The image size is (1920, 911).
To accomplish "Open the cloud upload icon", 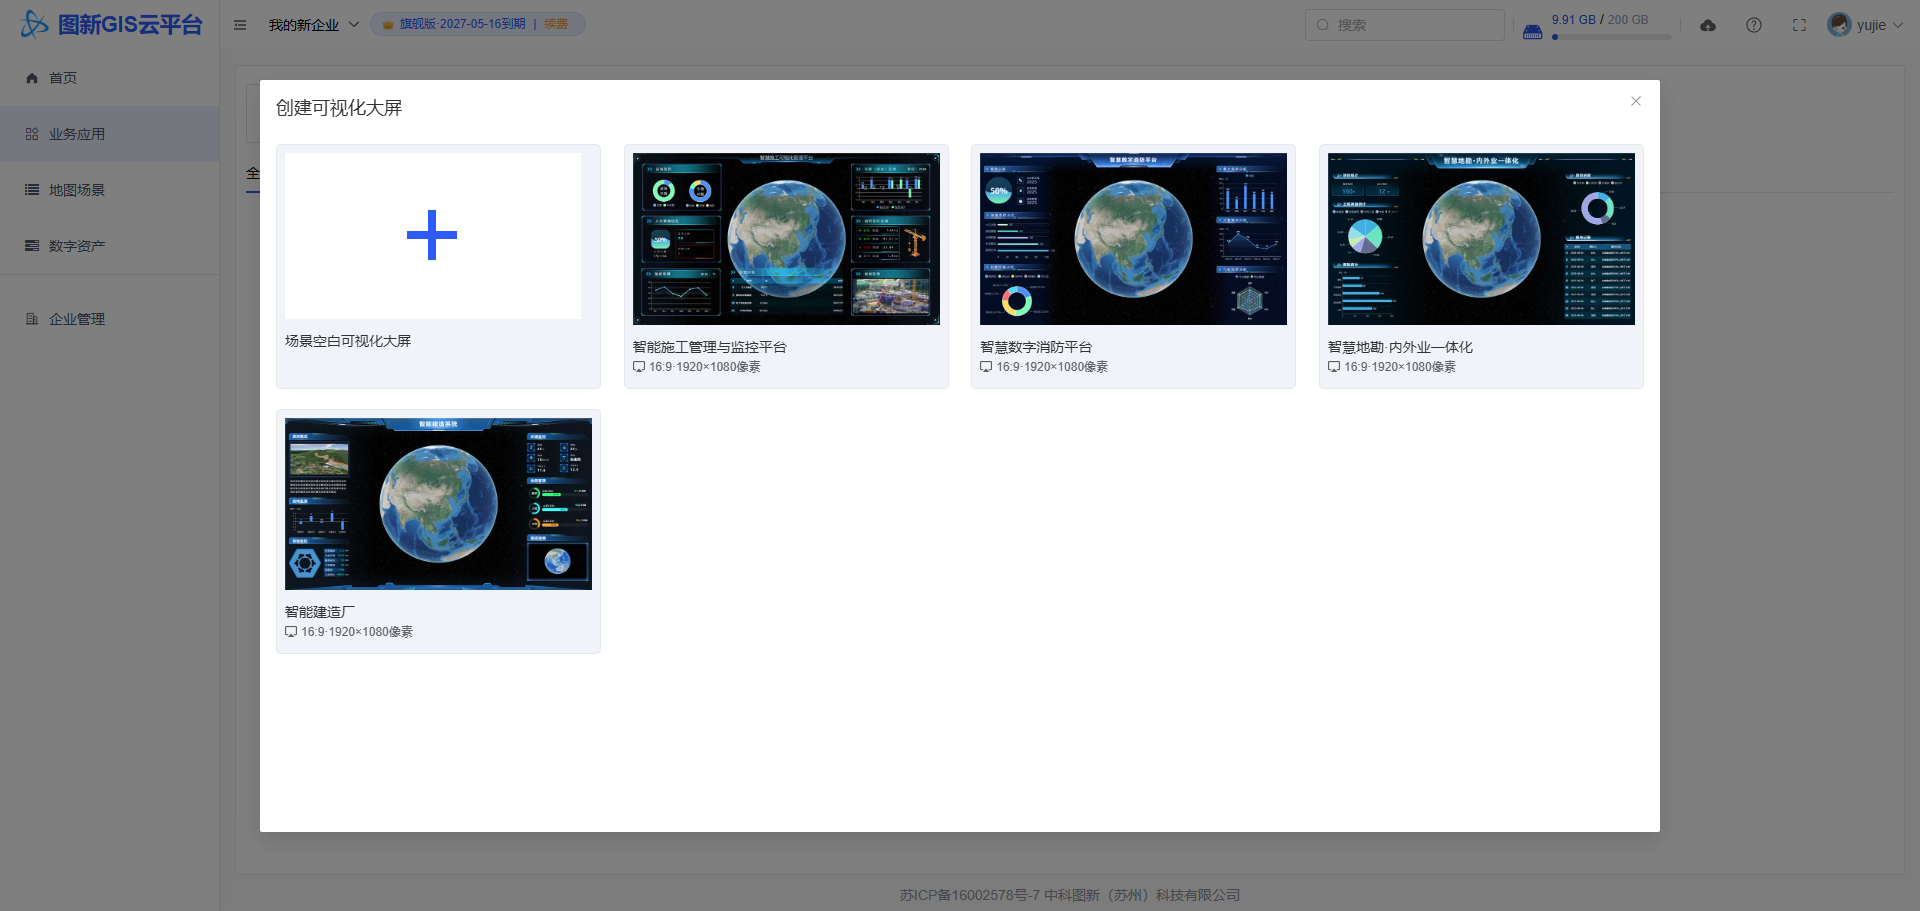I will [x=1708, y=25].
